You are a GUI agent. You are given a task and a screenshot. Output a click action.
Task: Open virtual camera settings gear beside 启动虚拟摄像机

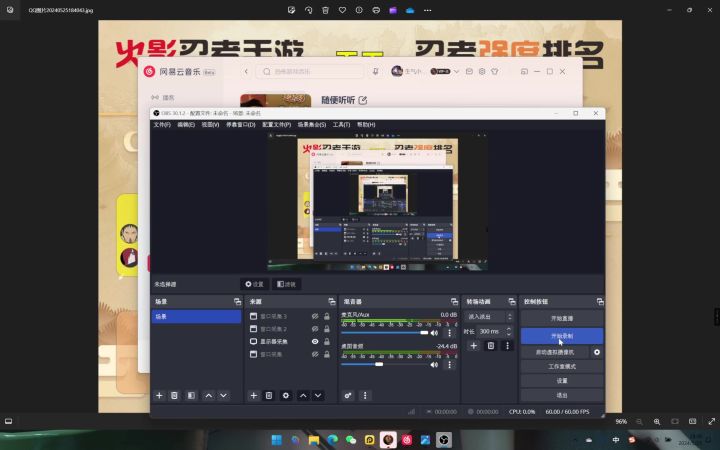[597, 352]
